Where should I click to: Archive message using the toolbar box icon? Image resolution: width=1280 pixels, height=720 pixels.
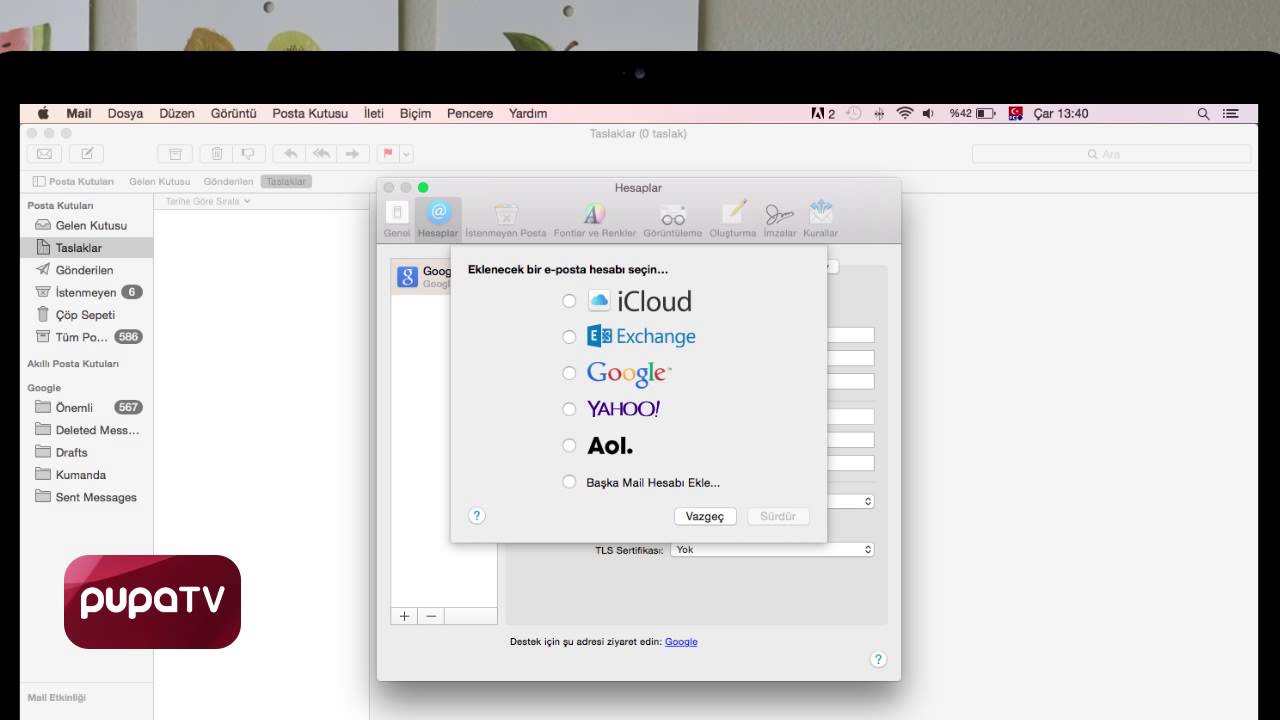tap(175, 154)
